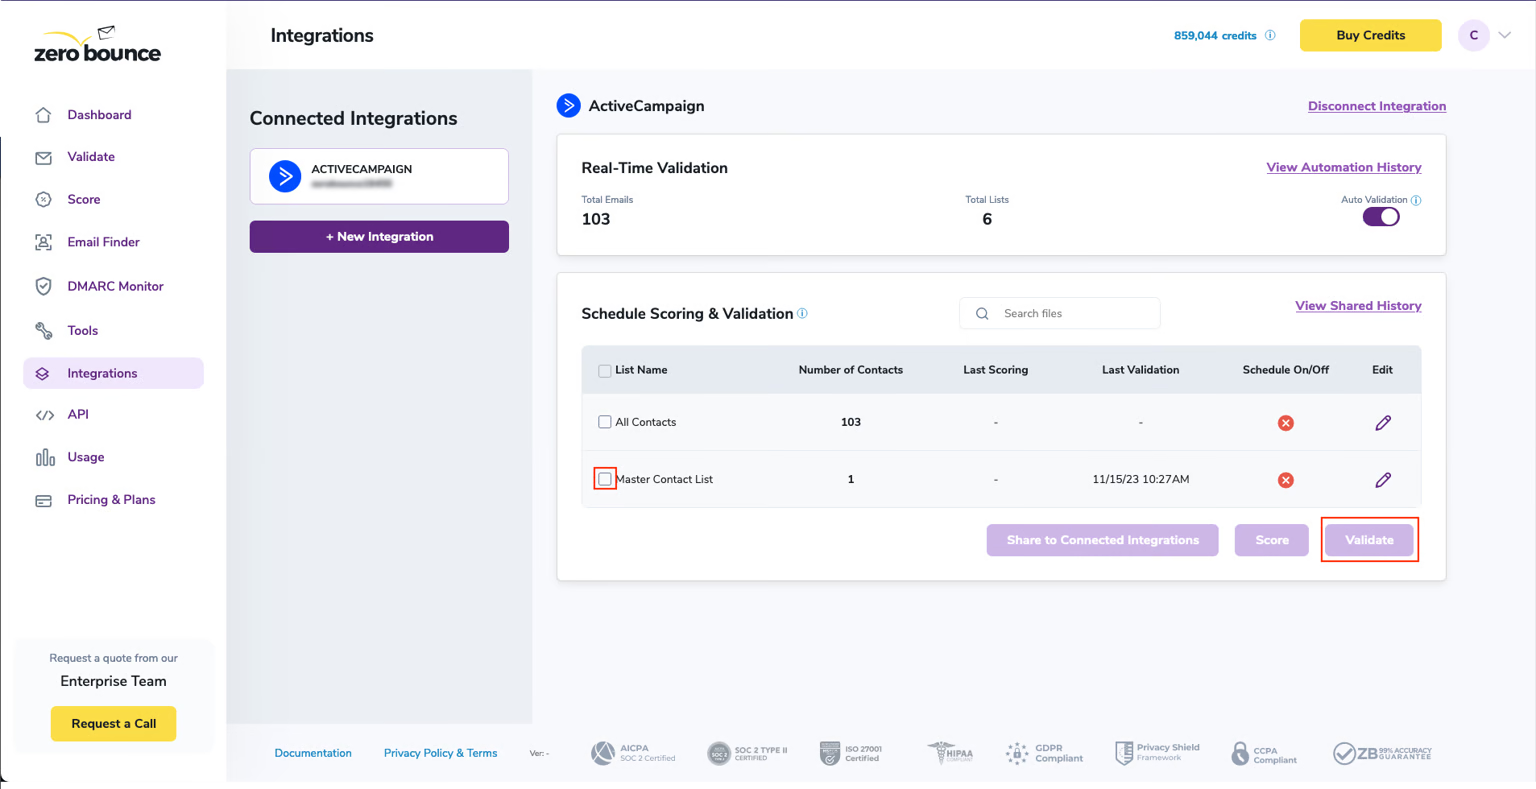Click the search magnifier icon
Screen dimensions: 1536x789
(x=982, y=314)
